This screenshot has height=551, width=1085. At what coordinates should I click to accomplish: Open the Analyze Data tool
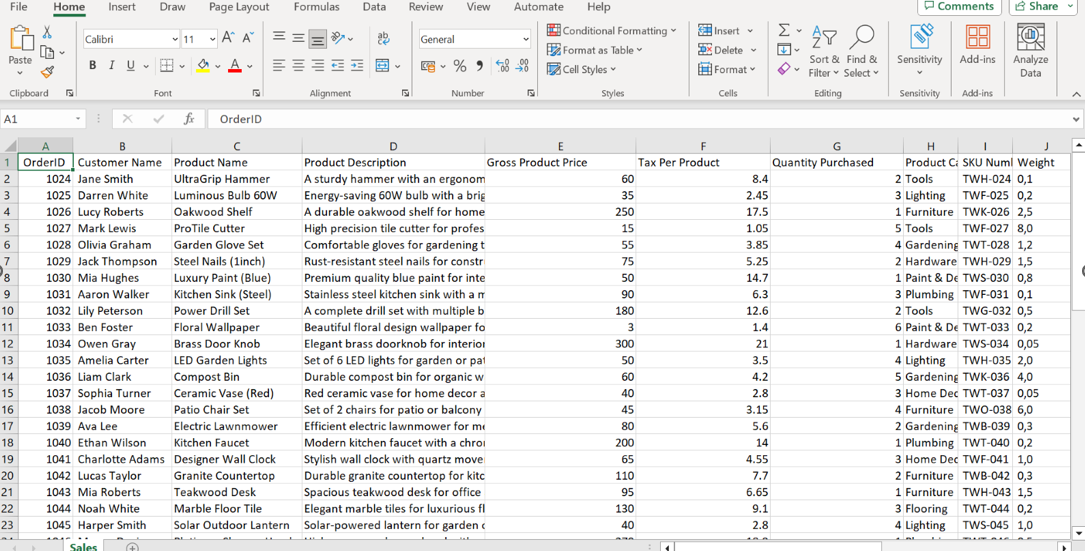click(1030, 51)
